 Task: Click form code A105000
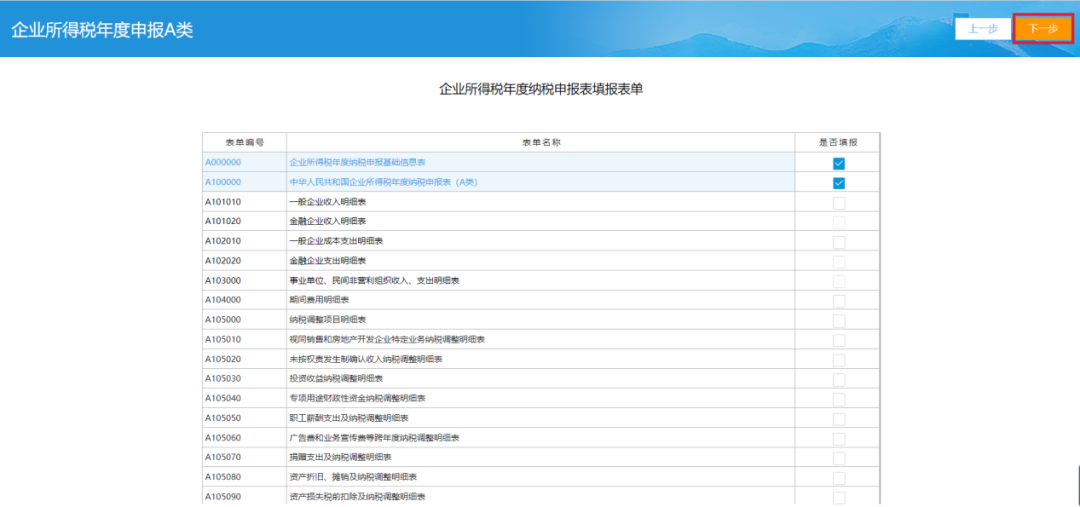click(223, 320)
